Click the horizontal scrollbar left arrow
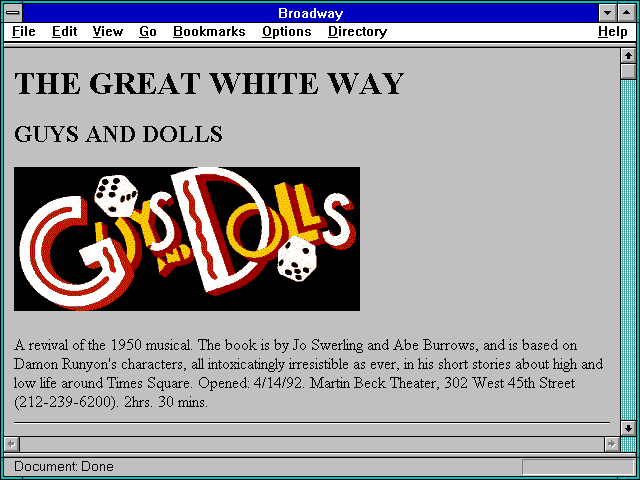Image resolution: width=640 pixels, height=480 pixels. pyautogui.click(x=11, y=444)
